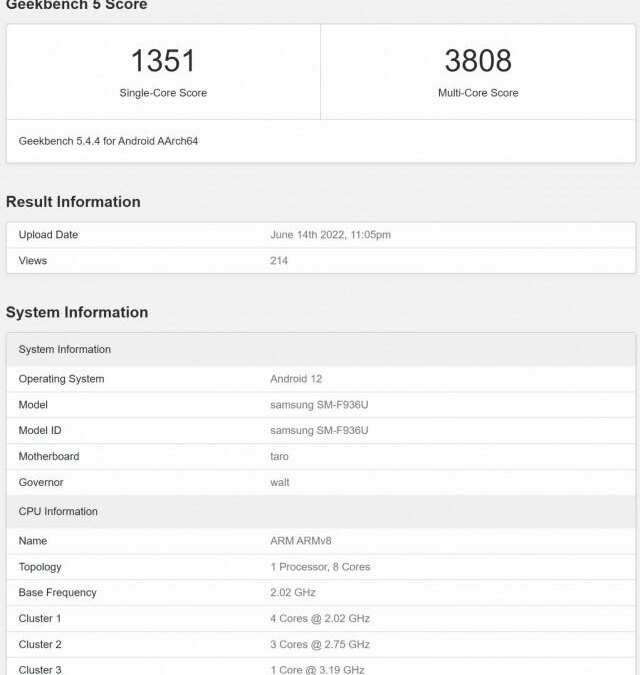Click the Single-Core Score label

(163, 93)
